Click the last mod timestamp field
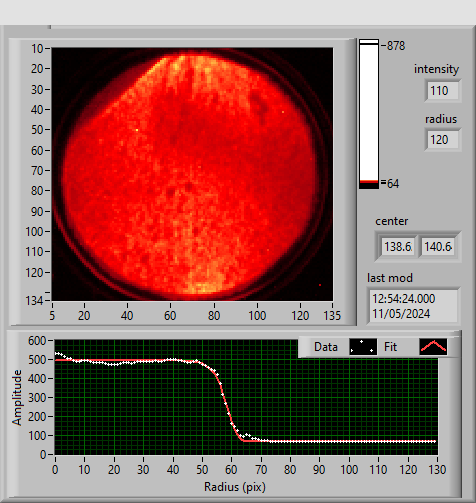476x503 pixels. point(413,306)
